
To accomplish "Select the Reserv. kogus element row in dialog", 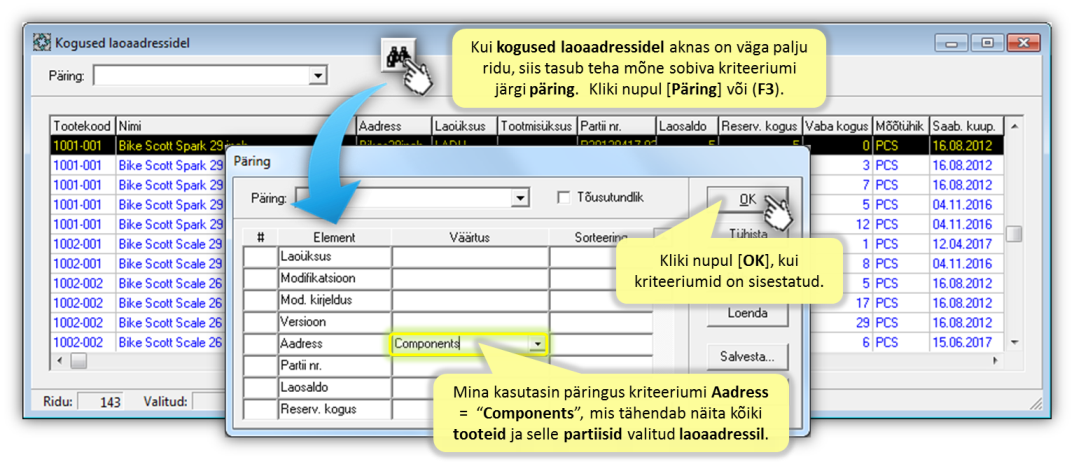I will pos(334,410).
